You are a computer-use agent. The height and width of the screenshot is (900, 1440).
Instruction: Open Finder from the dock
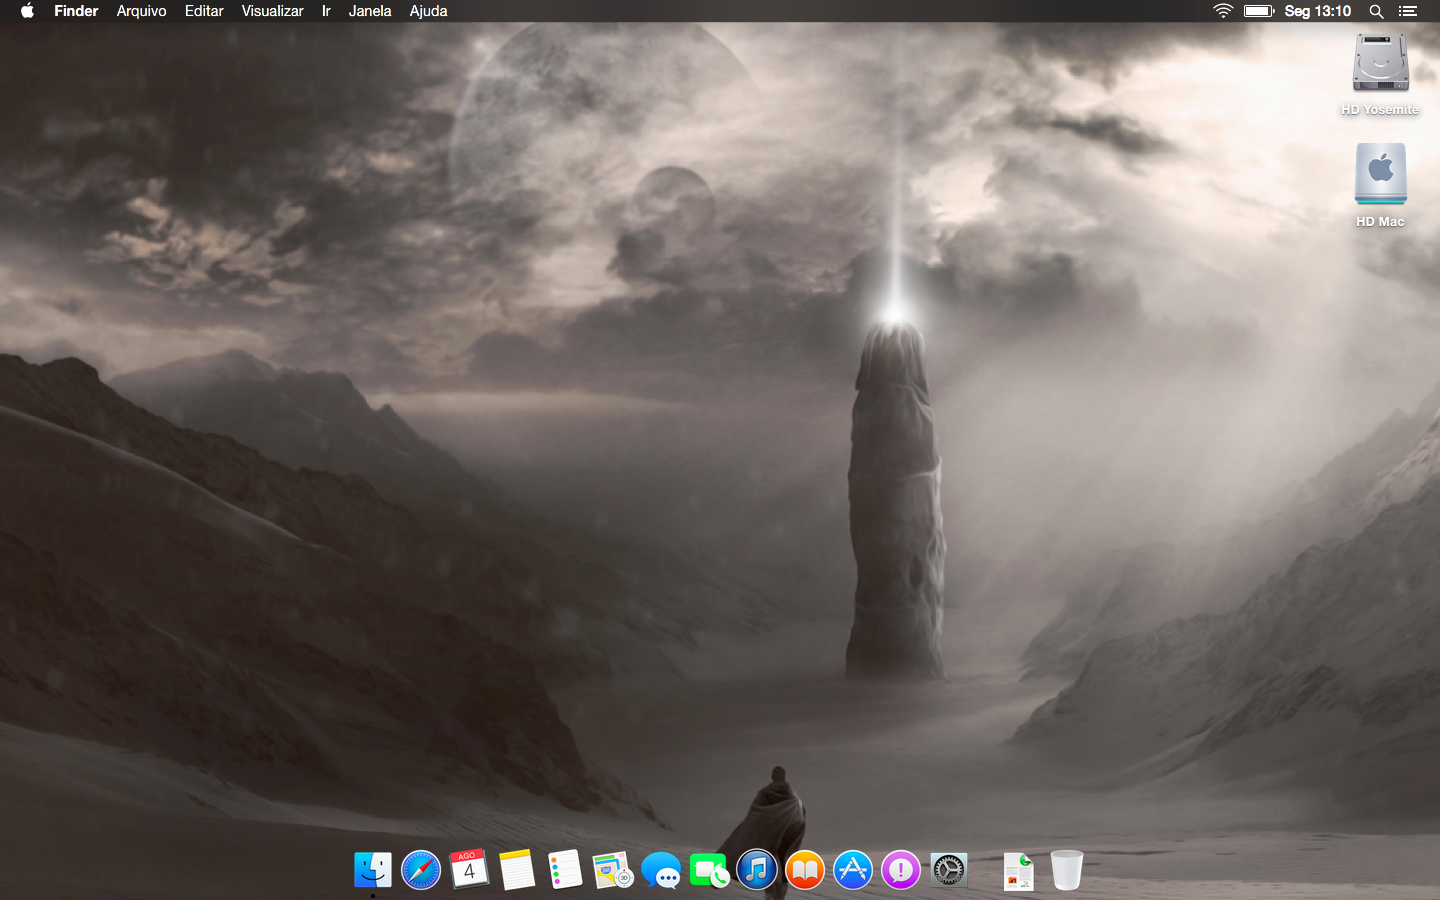[373, 870]
